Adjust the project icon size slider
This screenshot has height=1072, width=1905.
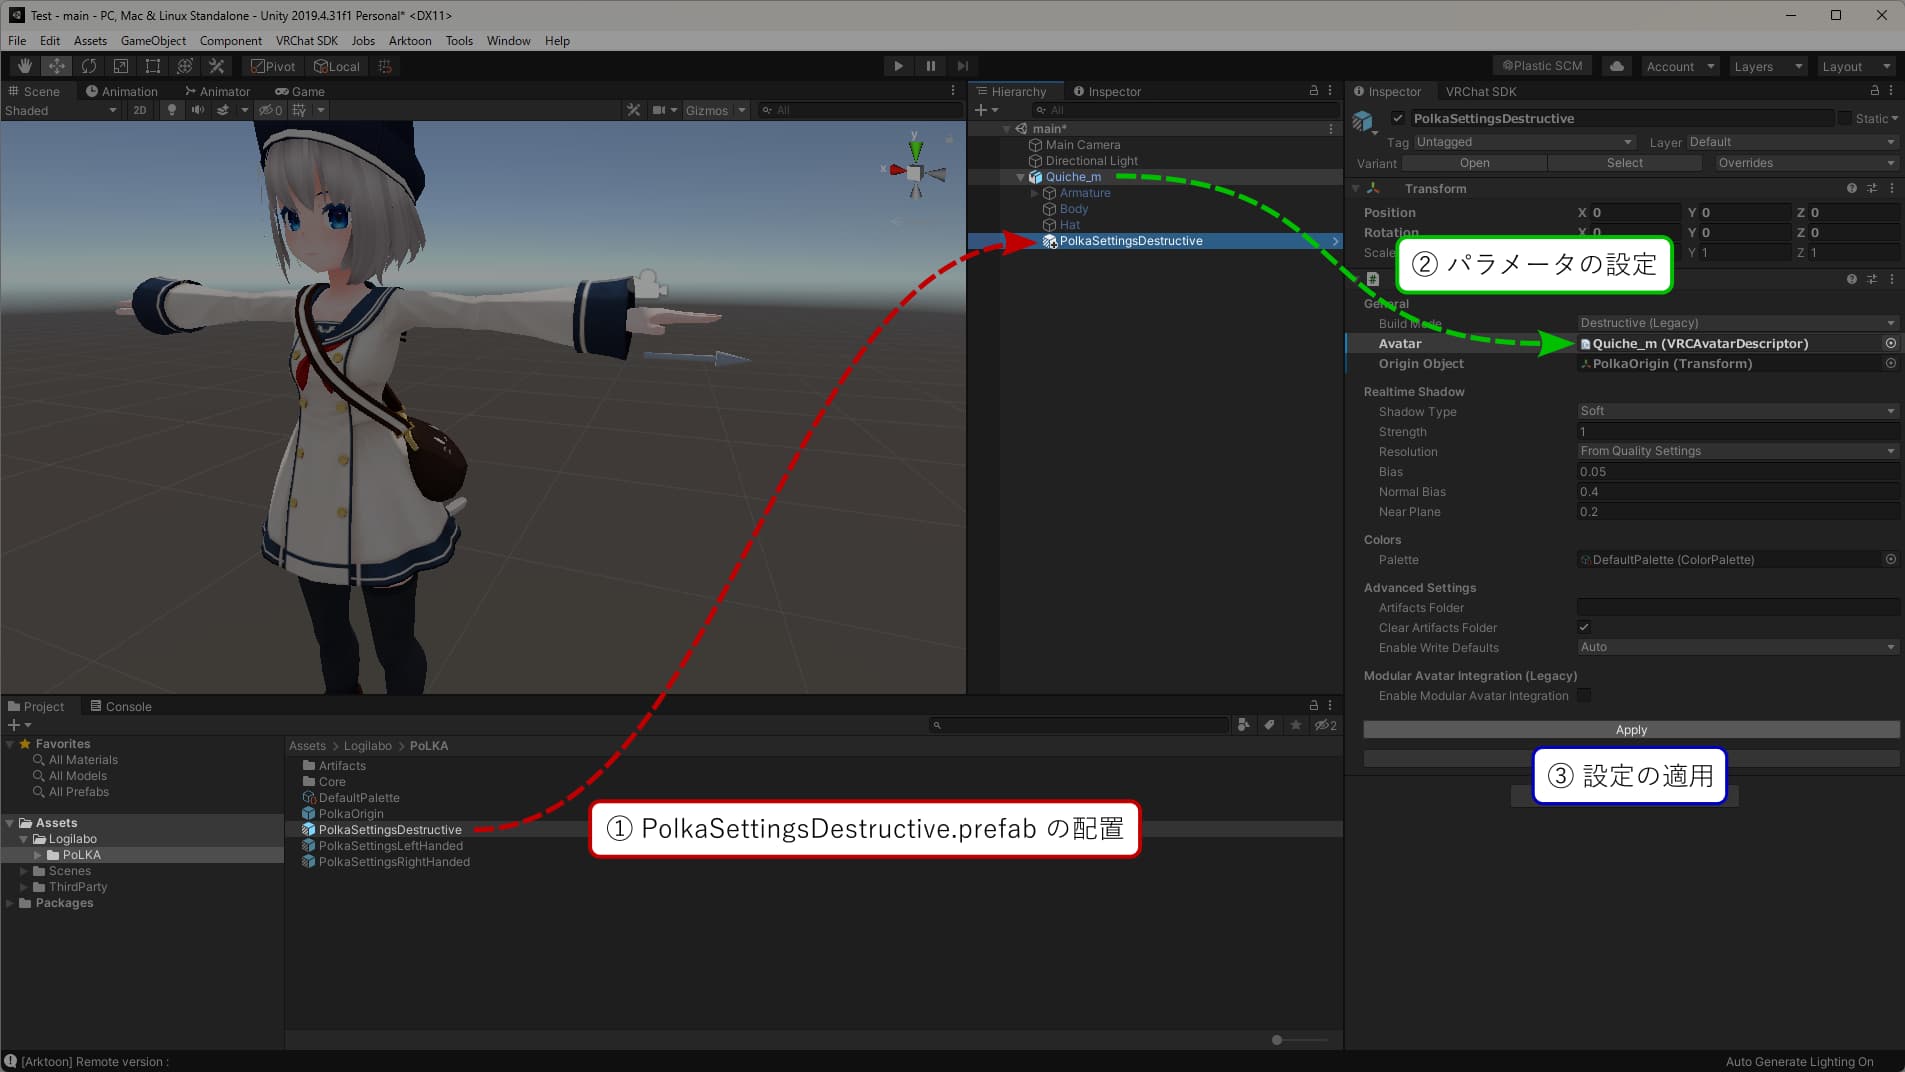[1277, 1040]
